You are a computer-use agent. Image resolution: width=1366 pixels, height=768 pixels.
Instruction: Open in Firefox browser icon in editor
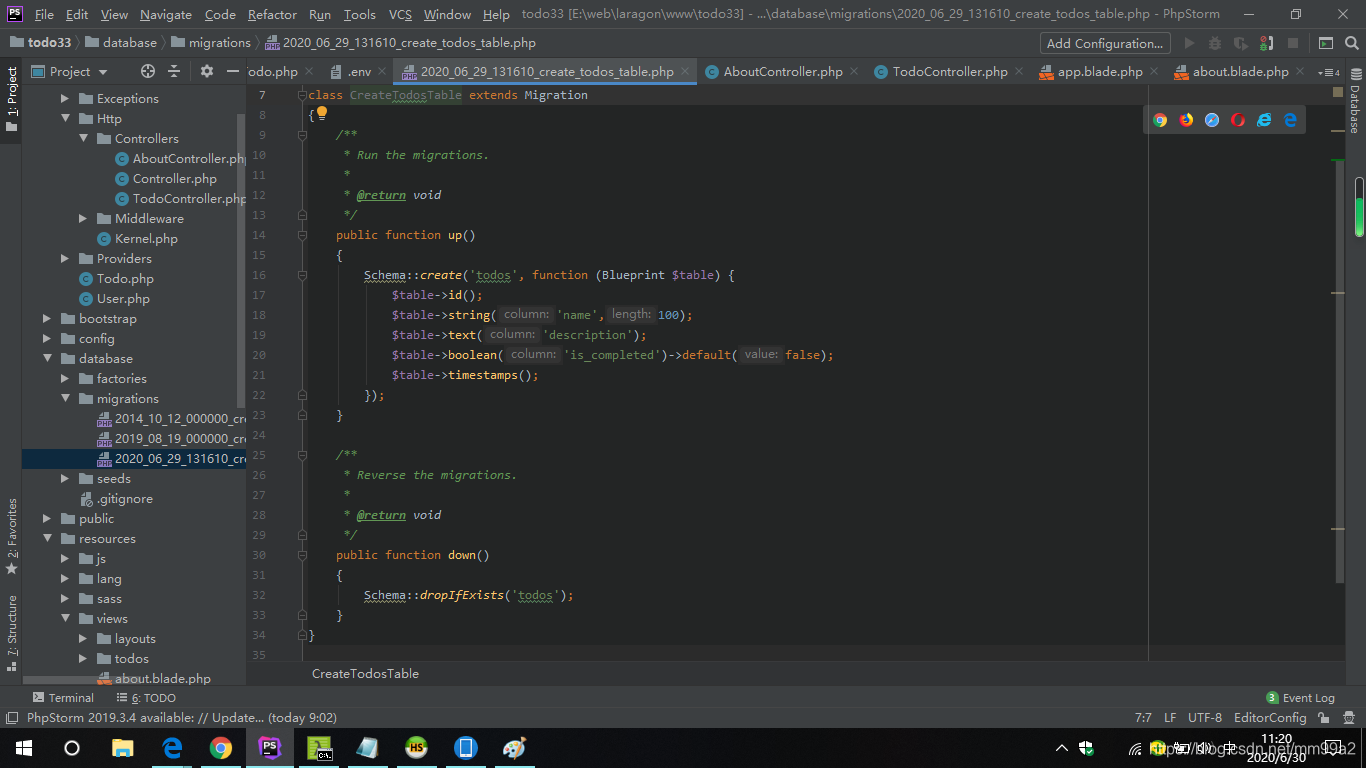coord(1186,120)
